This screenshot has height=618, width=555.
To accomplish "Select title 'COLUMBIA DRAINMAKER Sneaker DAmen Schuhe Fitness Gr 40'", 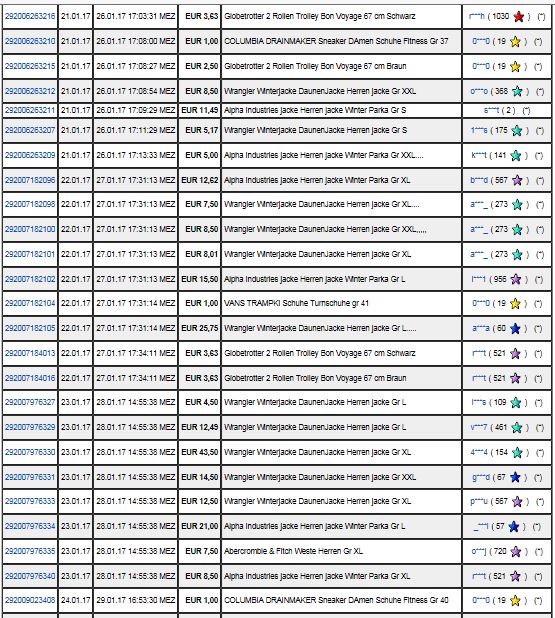I will 336,600.
